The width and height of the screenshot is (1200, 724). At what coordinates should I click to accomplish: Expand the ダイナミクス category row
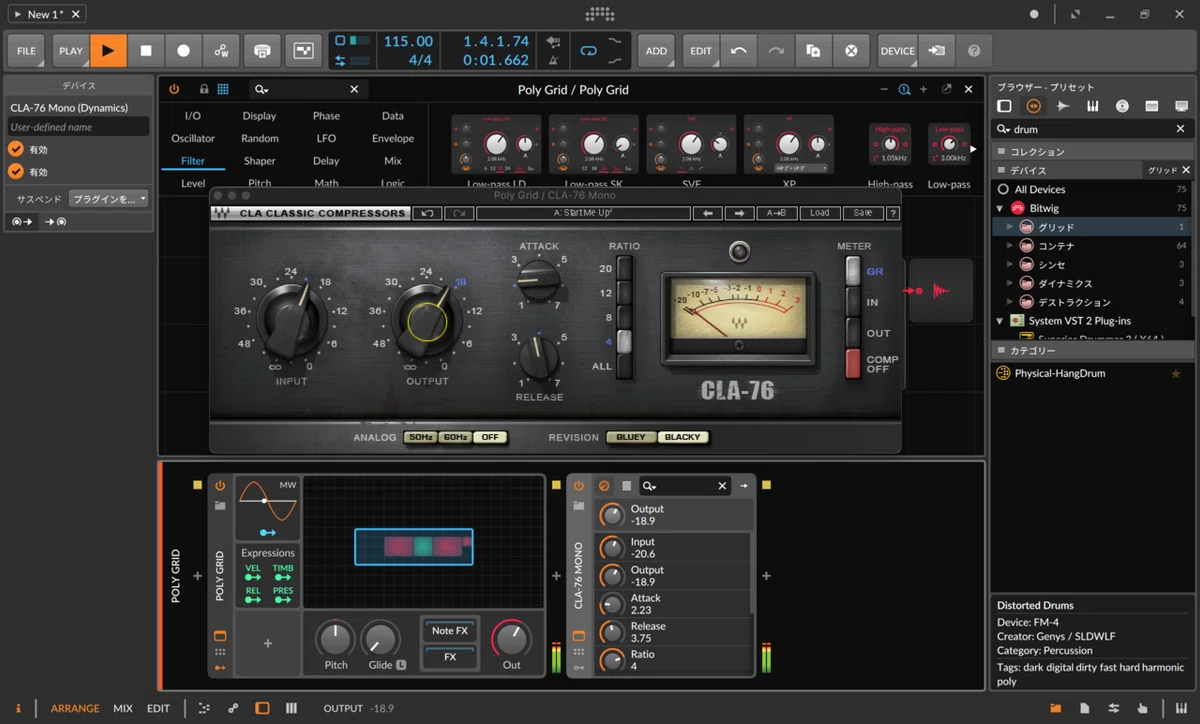coord(1010,284)
